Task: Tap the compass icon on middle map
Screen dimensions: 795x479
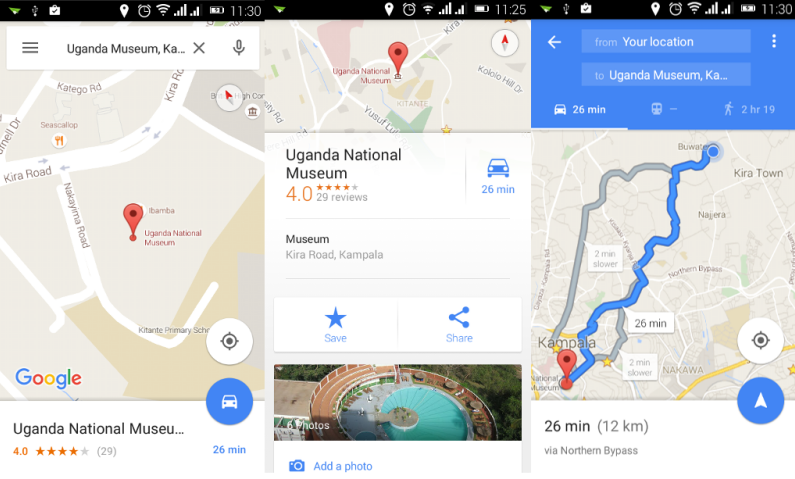Action: [x=504, y=43]
